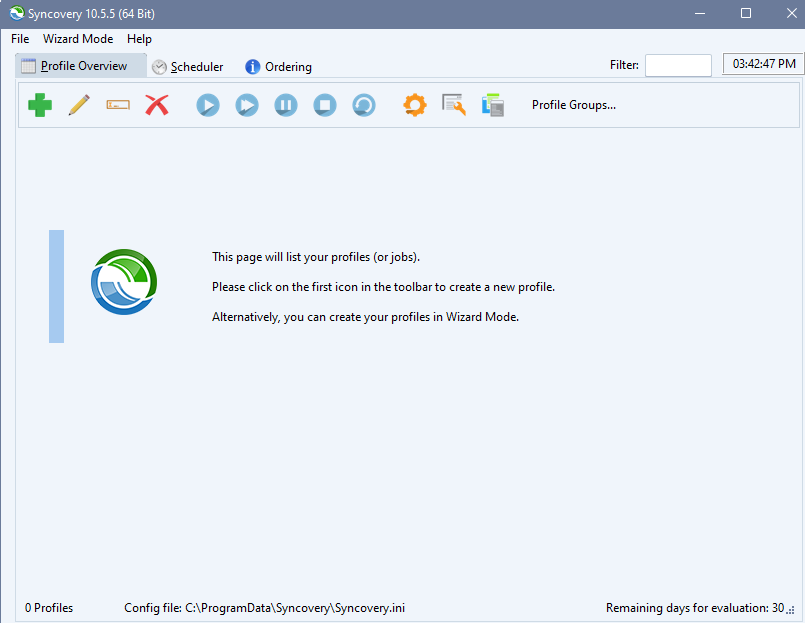805x623 pixels.
Task: Click 'Remaining days for evaluation: 30' text
Action: pos(695,608)
